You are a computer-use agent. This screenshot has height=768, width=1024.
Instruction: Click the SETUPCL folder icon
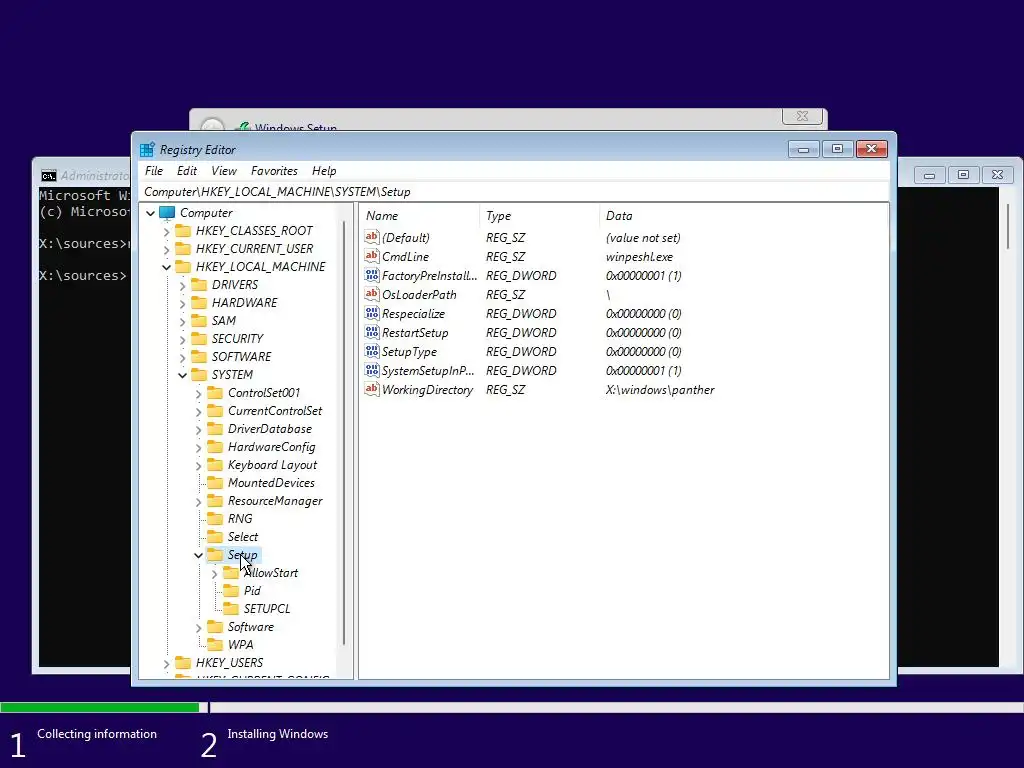(x=231, y=609)
